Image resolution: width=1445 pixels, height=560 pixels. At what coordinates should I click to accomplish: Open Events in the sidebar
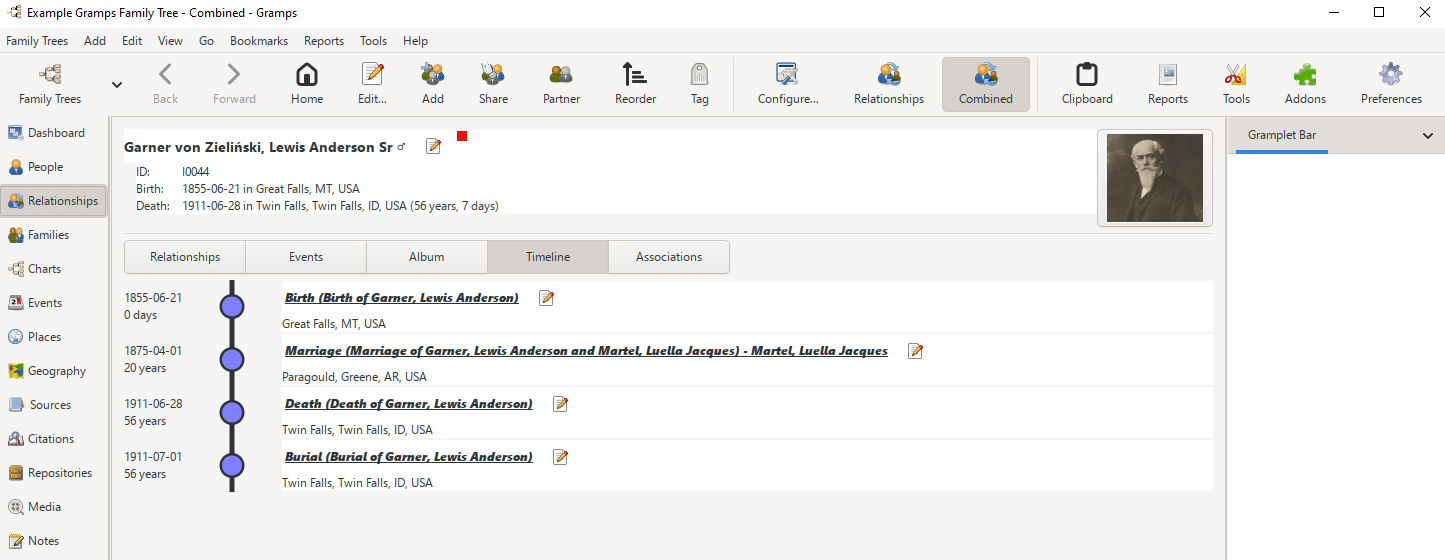pyautogui.click(x=54, y=303)
